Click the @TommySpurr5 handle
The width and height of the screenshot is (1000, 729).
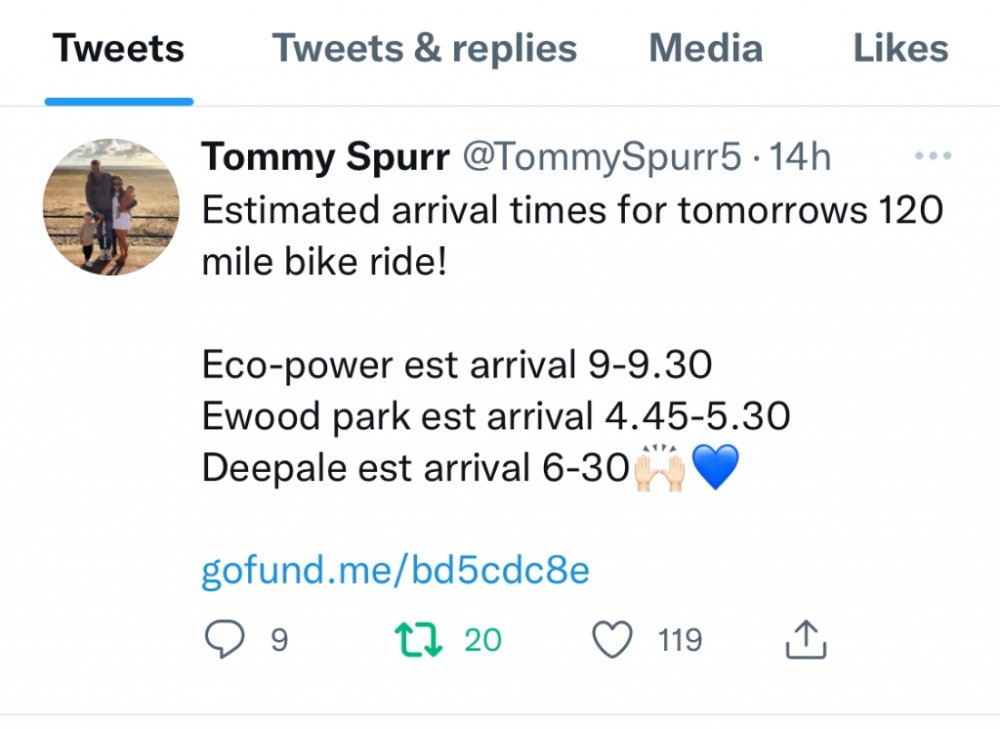point(600,157)
